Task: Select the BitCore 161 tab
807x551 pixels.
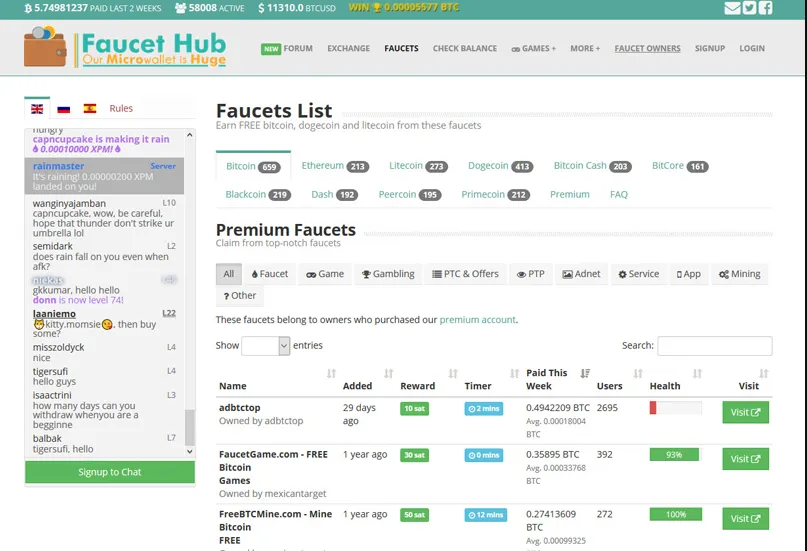Action: point(680,166)
